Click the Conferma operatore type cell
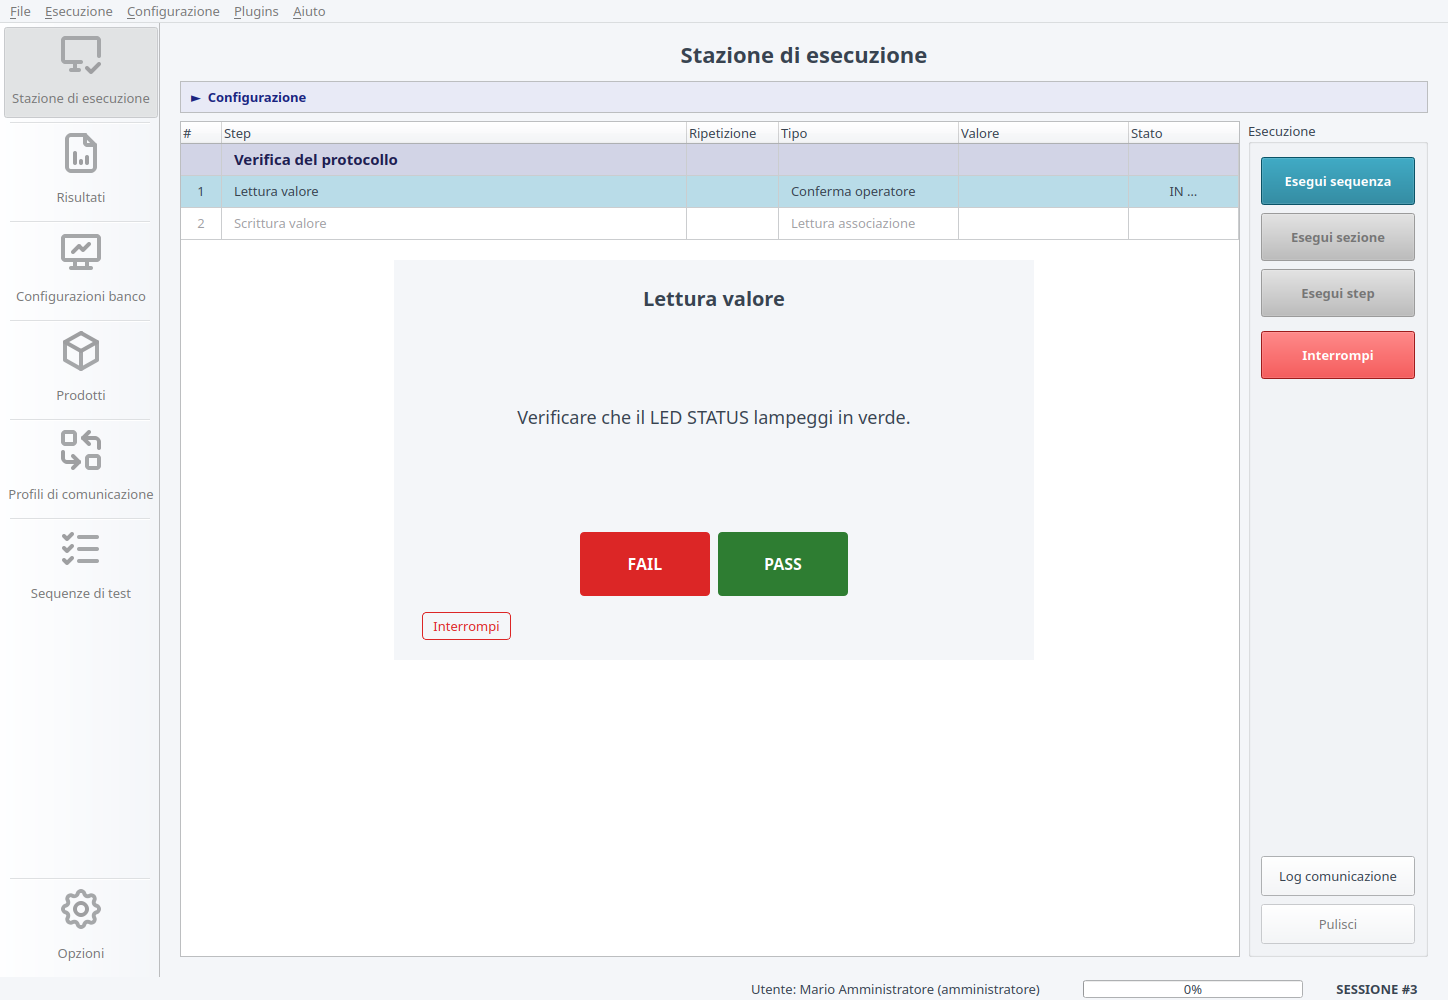Viewport: 1448px width, 1000px height. tap(868, 192)
